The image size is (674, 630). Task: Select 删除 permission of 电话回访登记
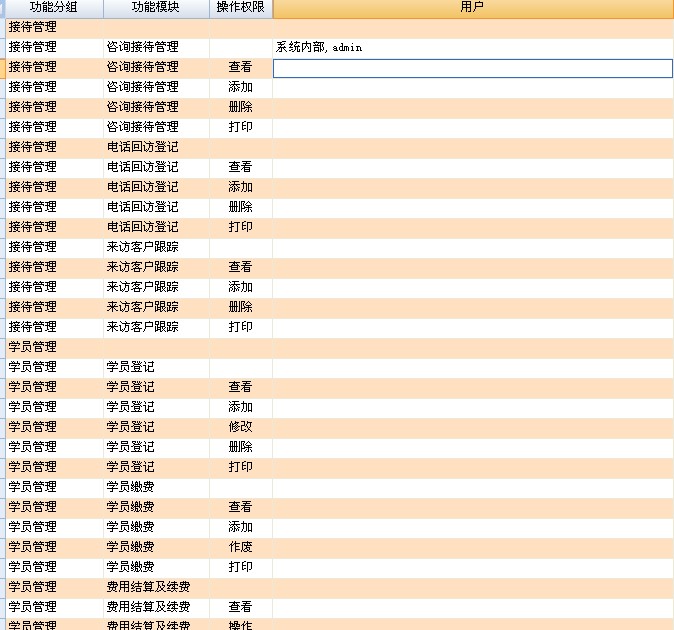pos(241,207)
